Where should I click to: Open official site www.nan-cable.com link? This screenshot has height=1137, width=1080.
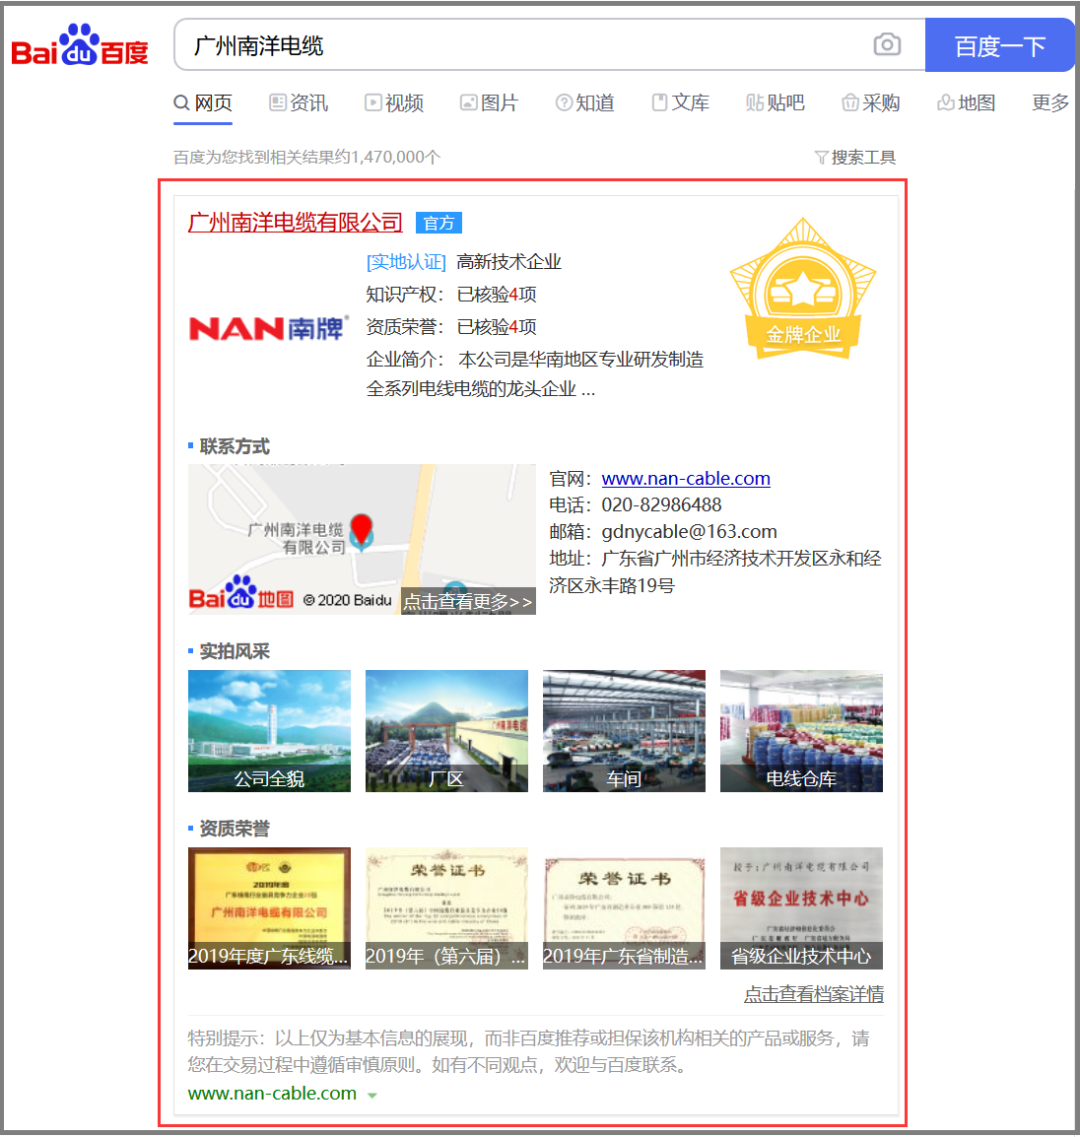tap(686, 479)
